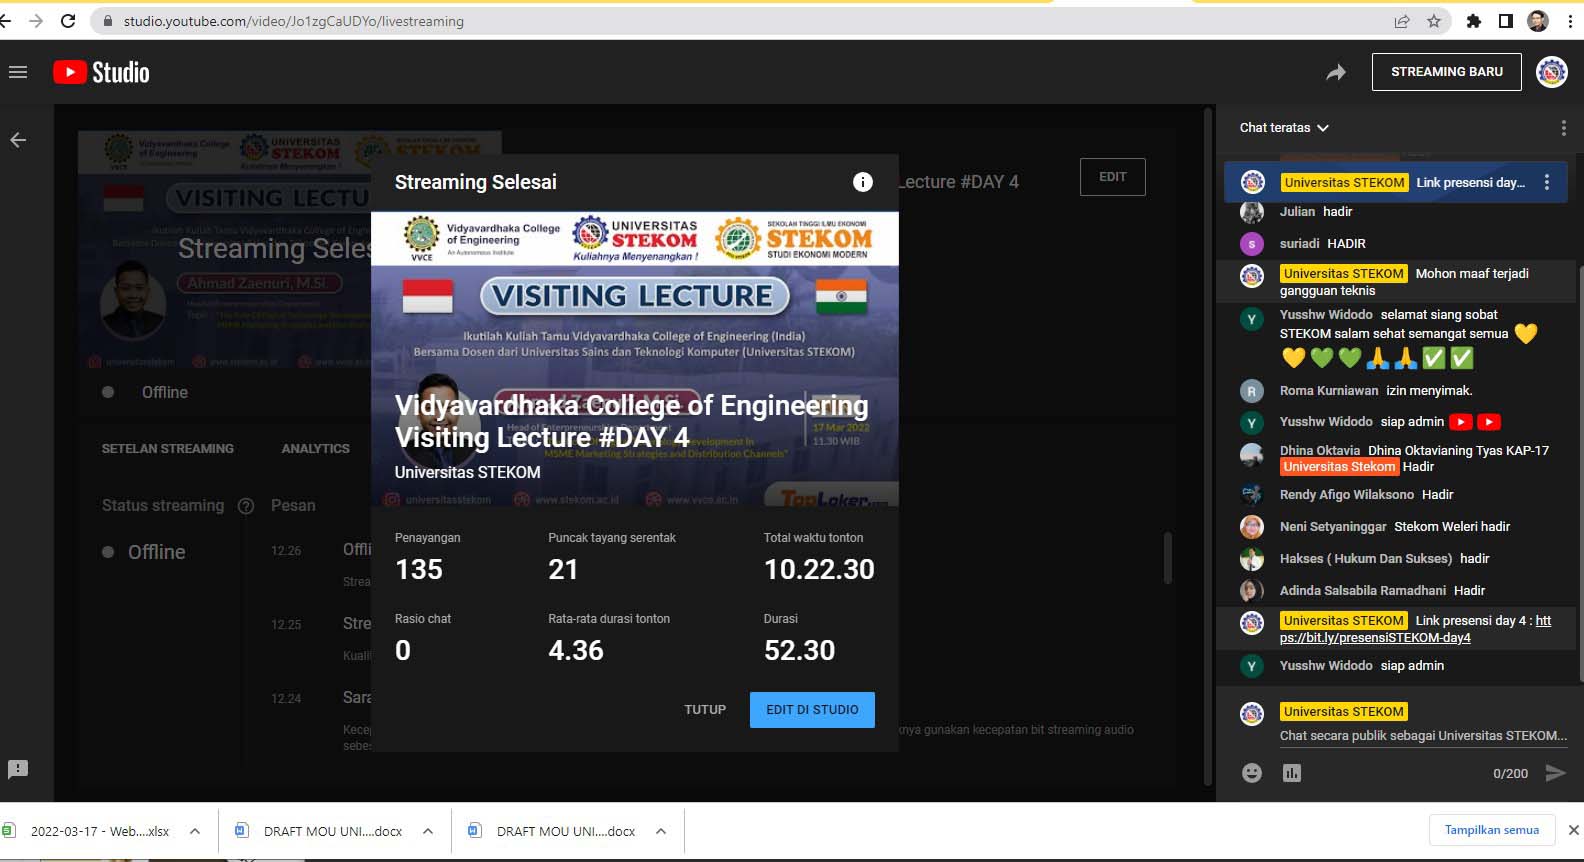1584x862 pixels.
Task: Click Hakses (Hukum Dan Sukses) chat message
Action: coord(1396,559)
